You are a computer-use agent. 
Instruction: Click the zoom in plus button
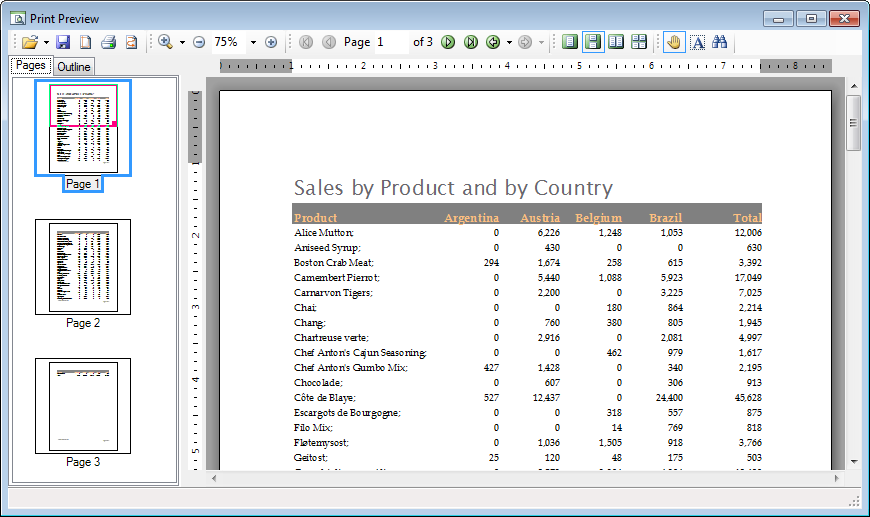tap(271, 42)
